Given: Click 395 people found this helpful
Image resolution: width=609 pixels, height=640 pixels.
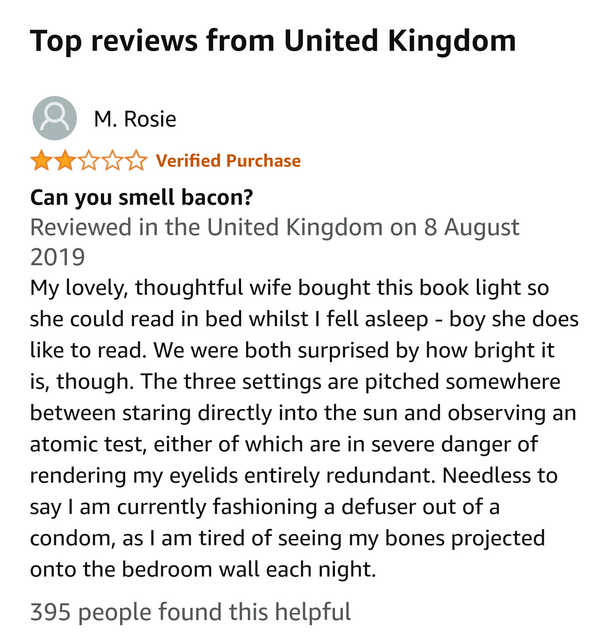Looking at the screenshot, I should 190,612.
